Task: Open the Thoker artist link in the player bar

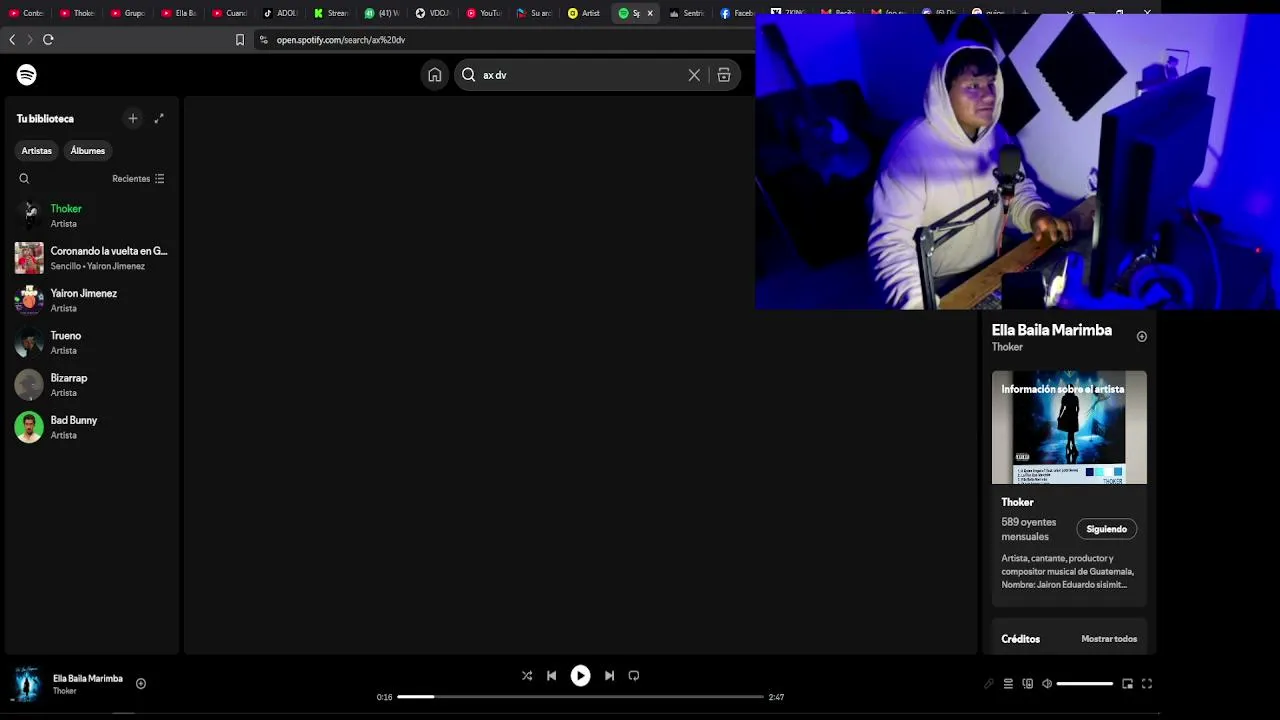Action: (65, 691)
